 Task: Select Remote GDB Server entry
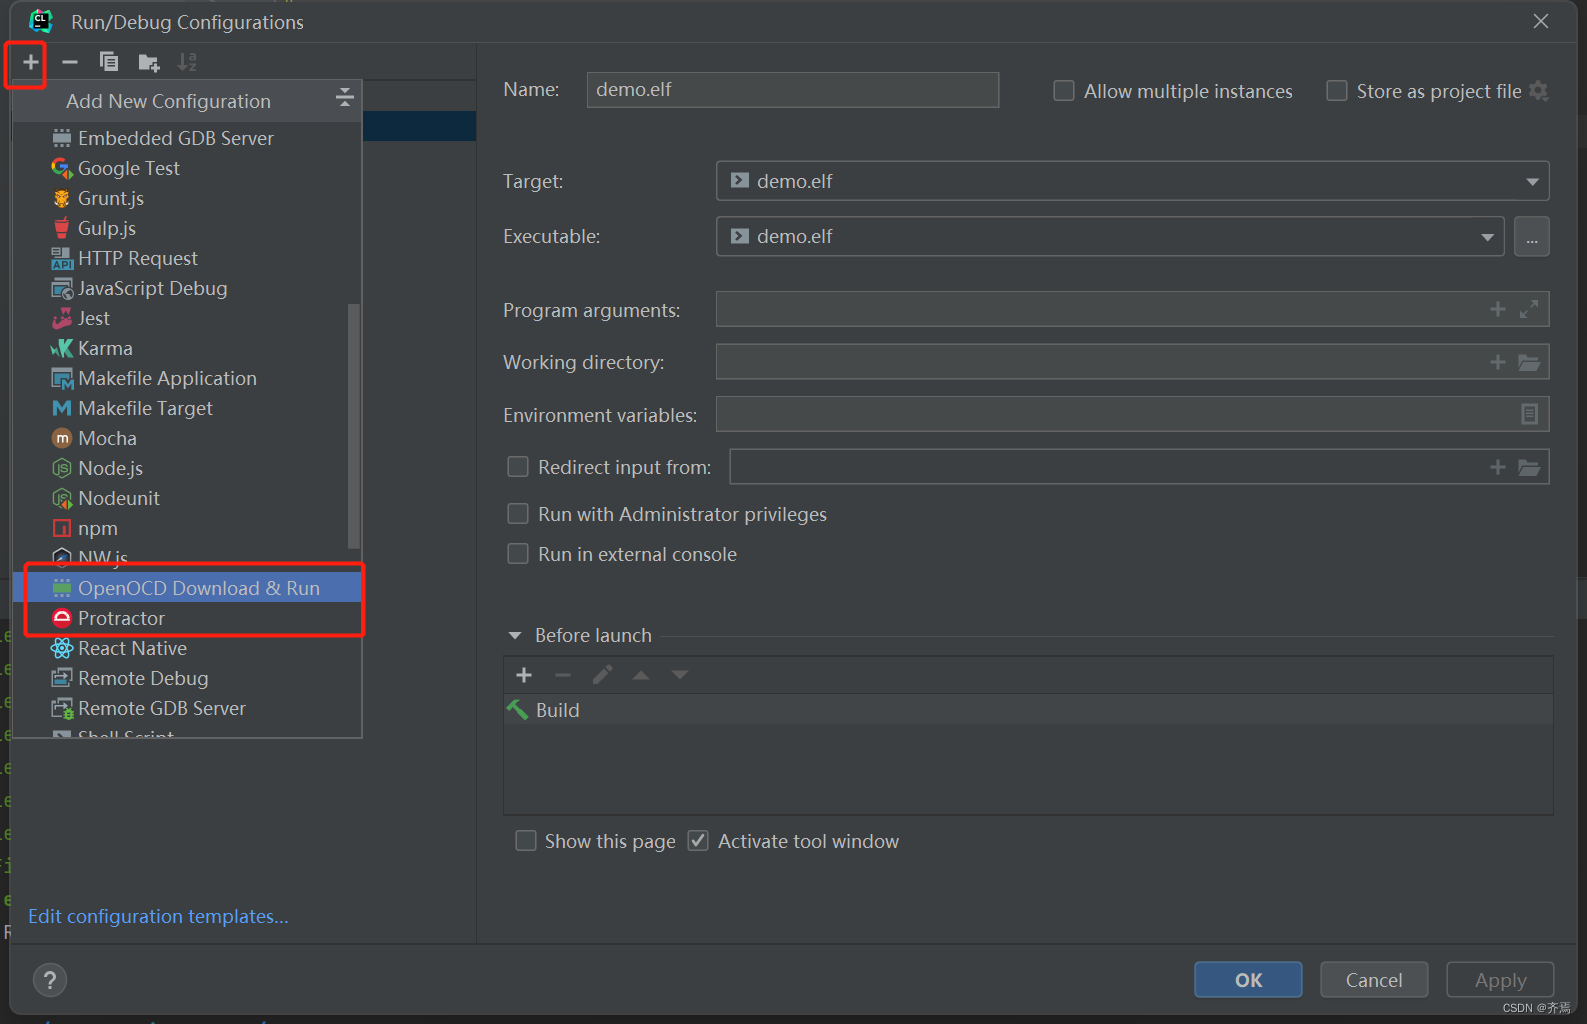pyautogui.click(x=187, y=708)
